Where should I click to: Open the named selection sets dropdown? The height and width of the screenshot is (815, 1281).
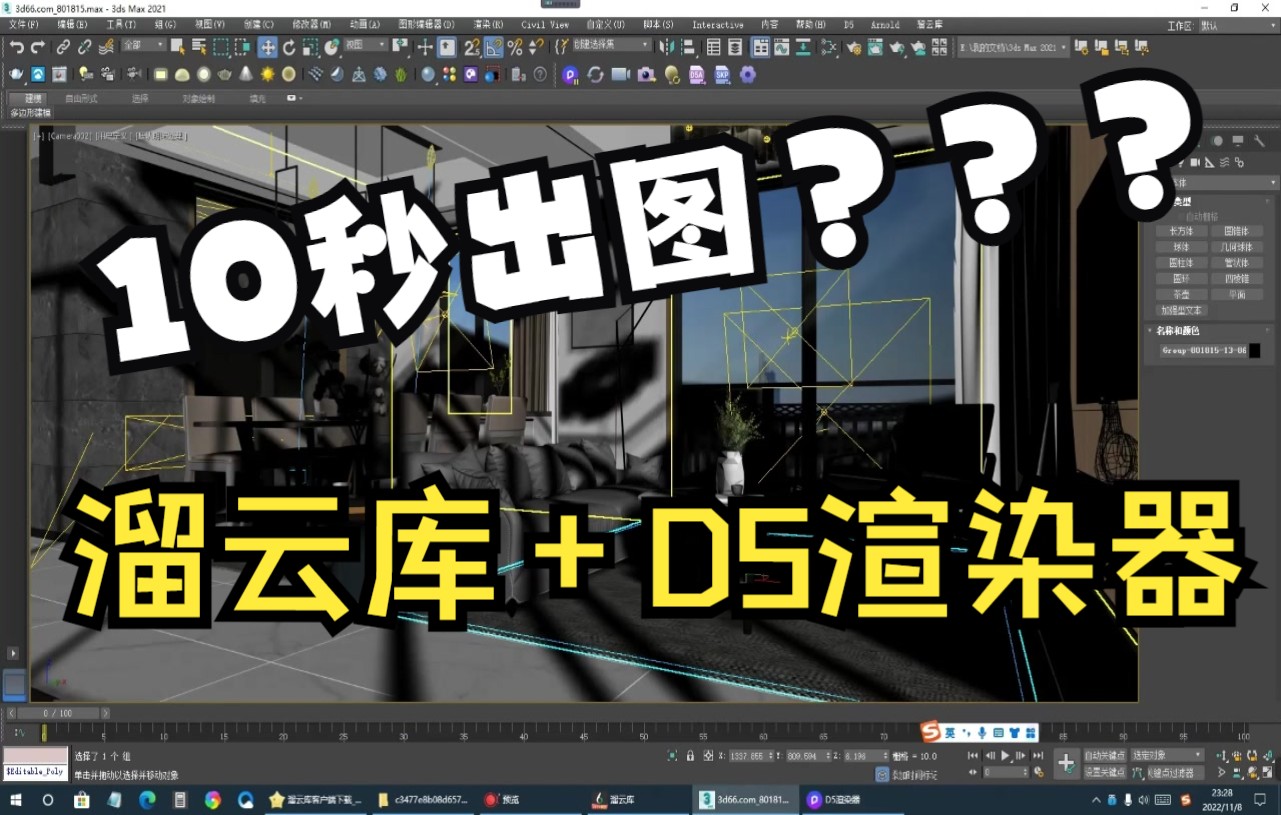(610, 45)
